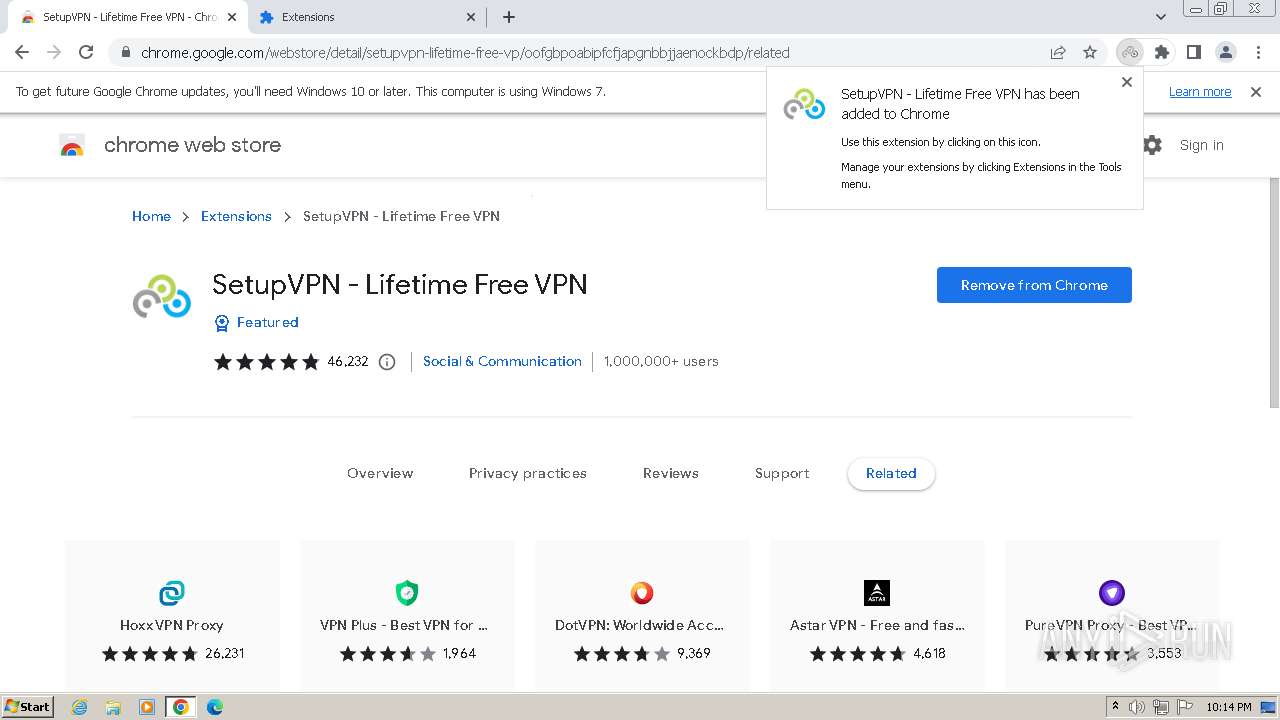Open the Privacy practices tab
The width and height of the screenshot is (1280, 720).
pyautogui.click(x=527, y=473)
